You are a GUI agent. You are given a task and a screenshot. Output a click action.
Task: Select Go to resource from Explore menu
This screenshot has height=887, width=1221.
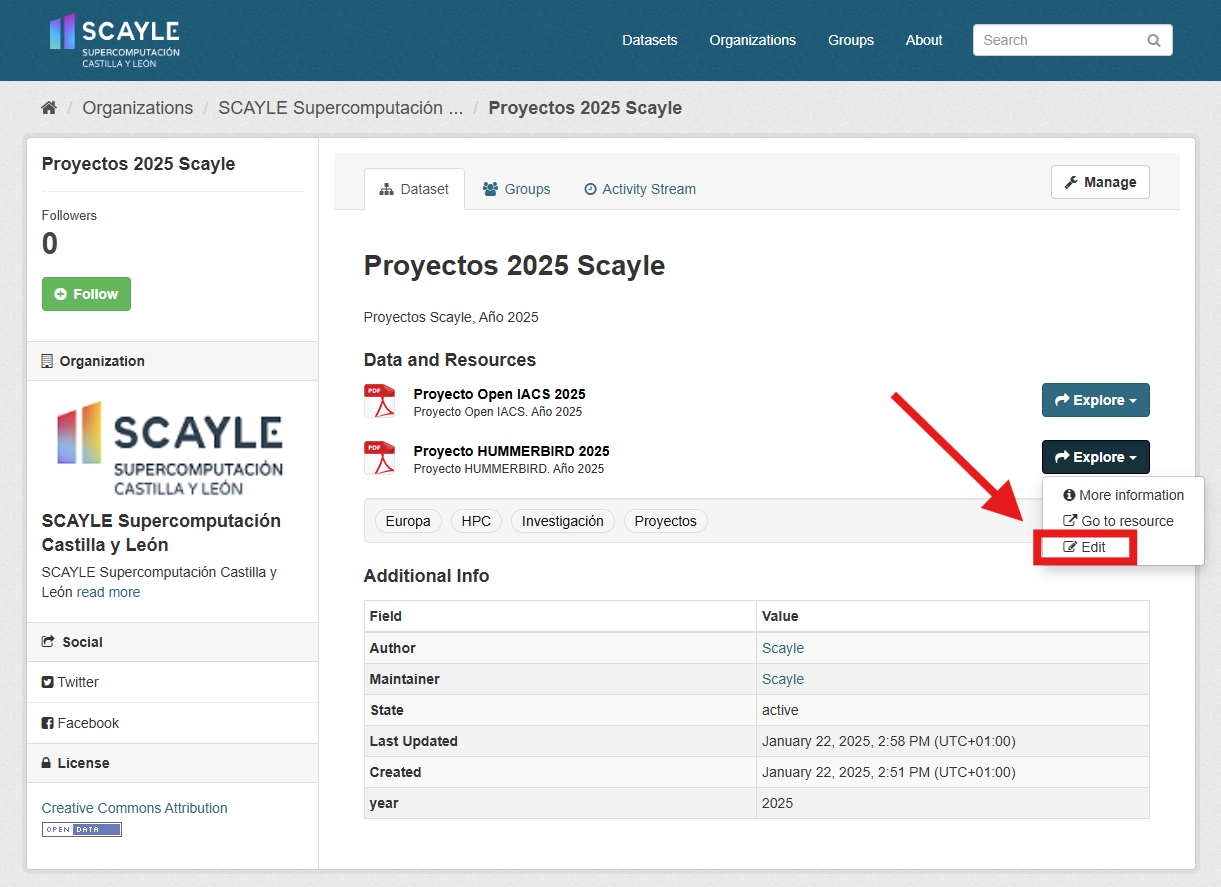tap(1123, 521)
